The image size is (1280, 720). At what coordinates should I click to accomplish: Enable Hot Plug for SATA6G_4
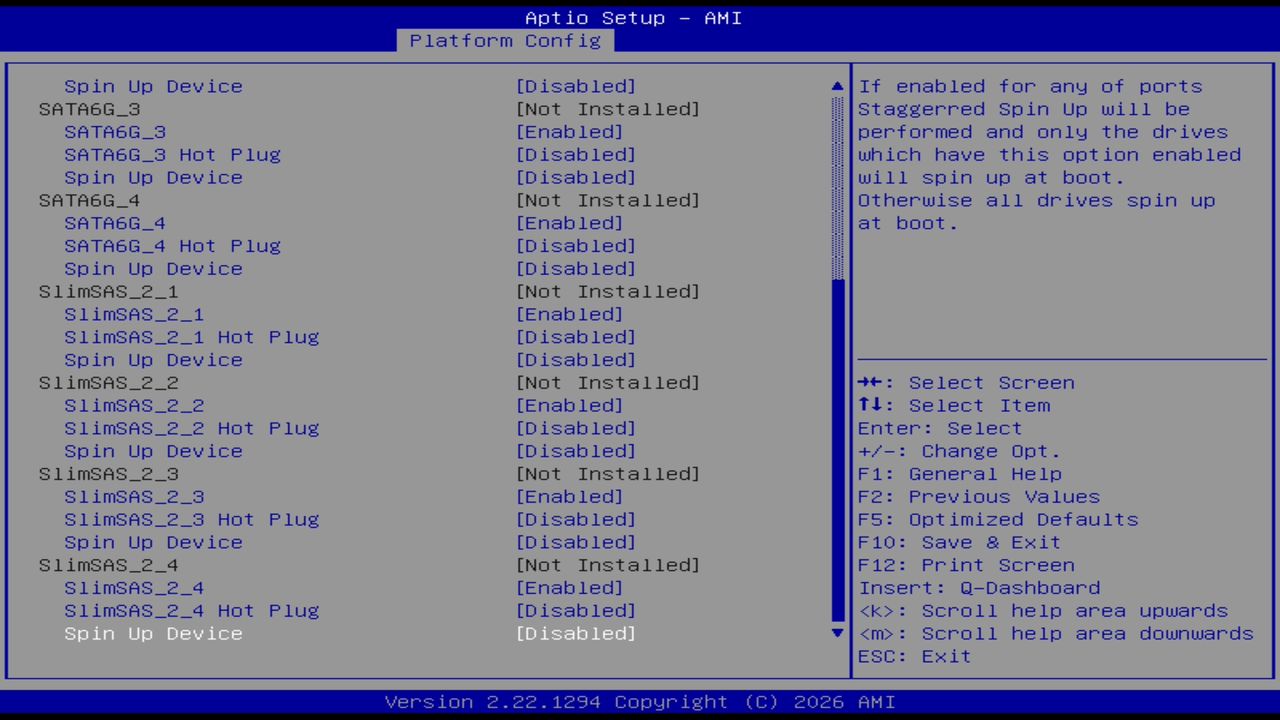point(172,245)
